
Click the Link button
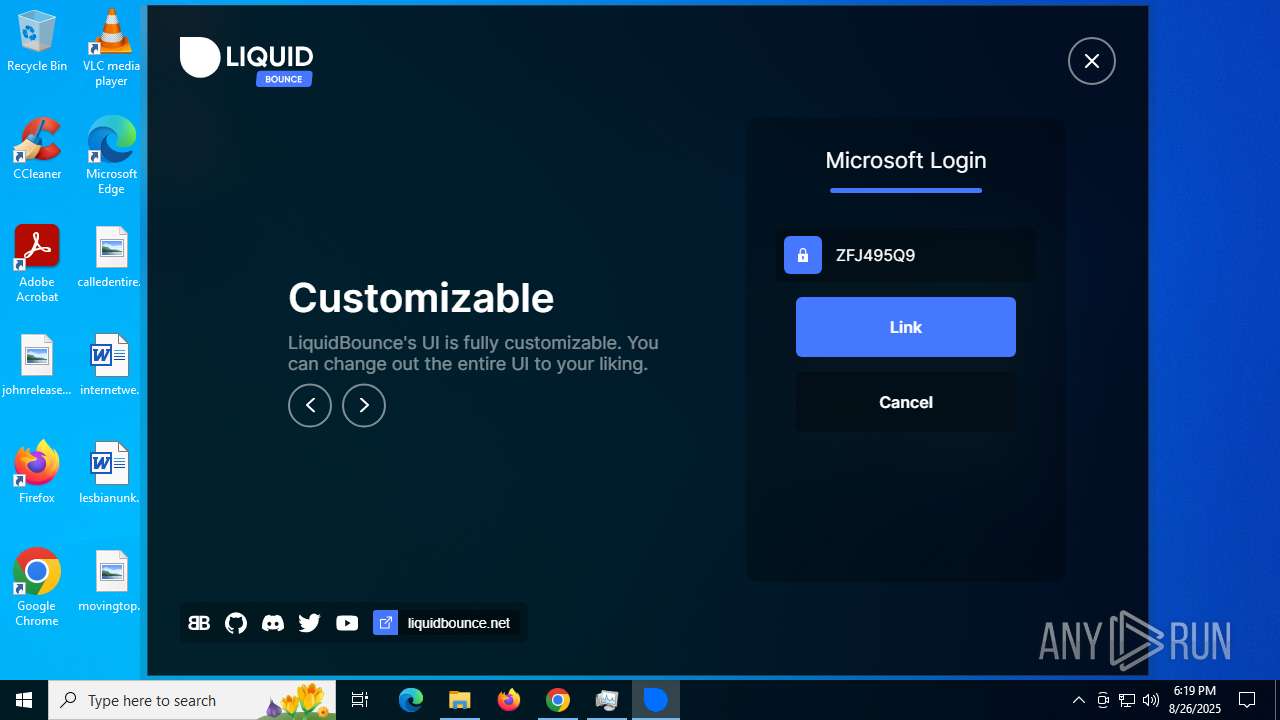(905, 327)
